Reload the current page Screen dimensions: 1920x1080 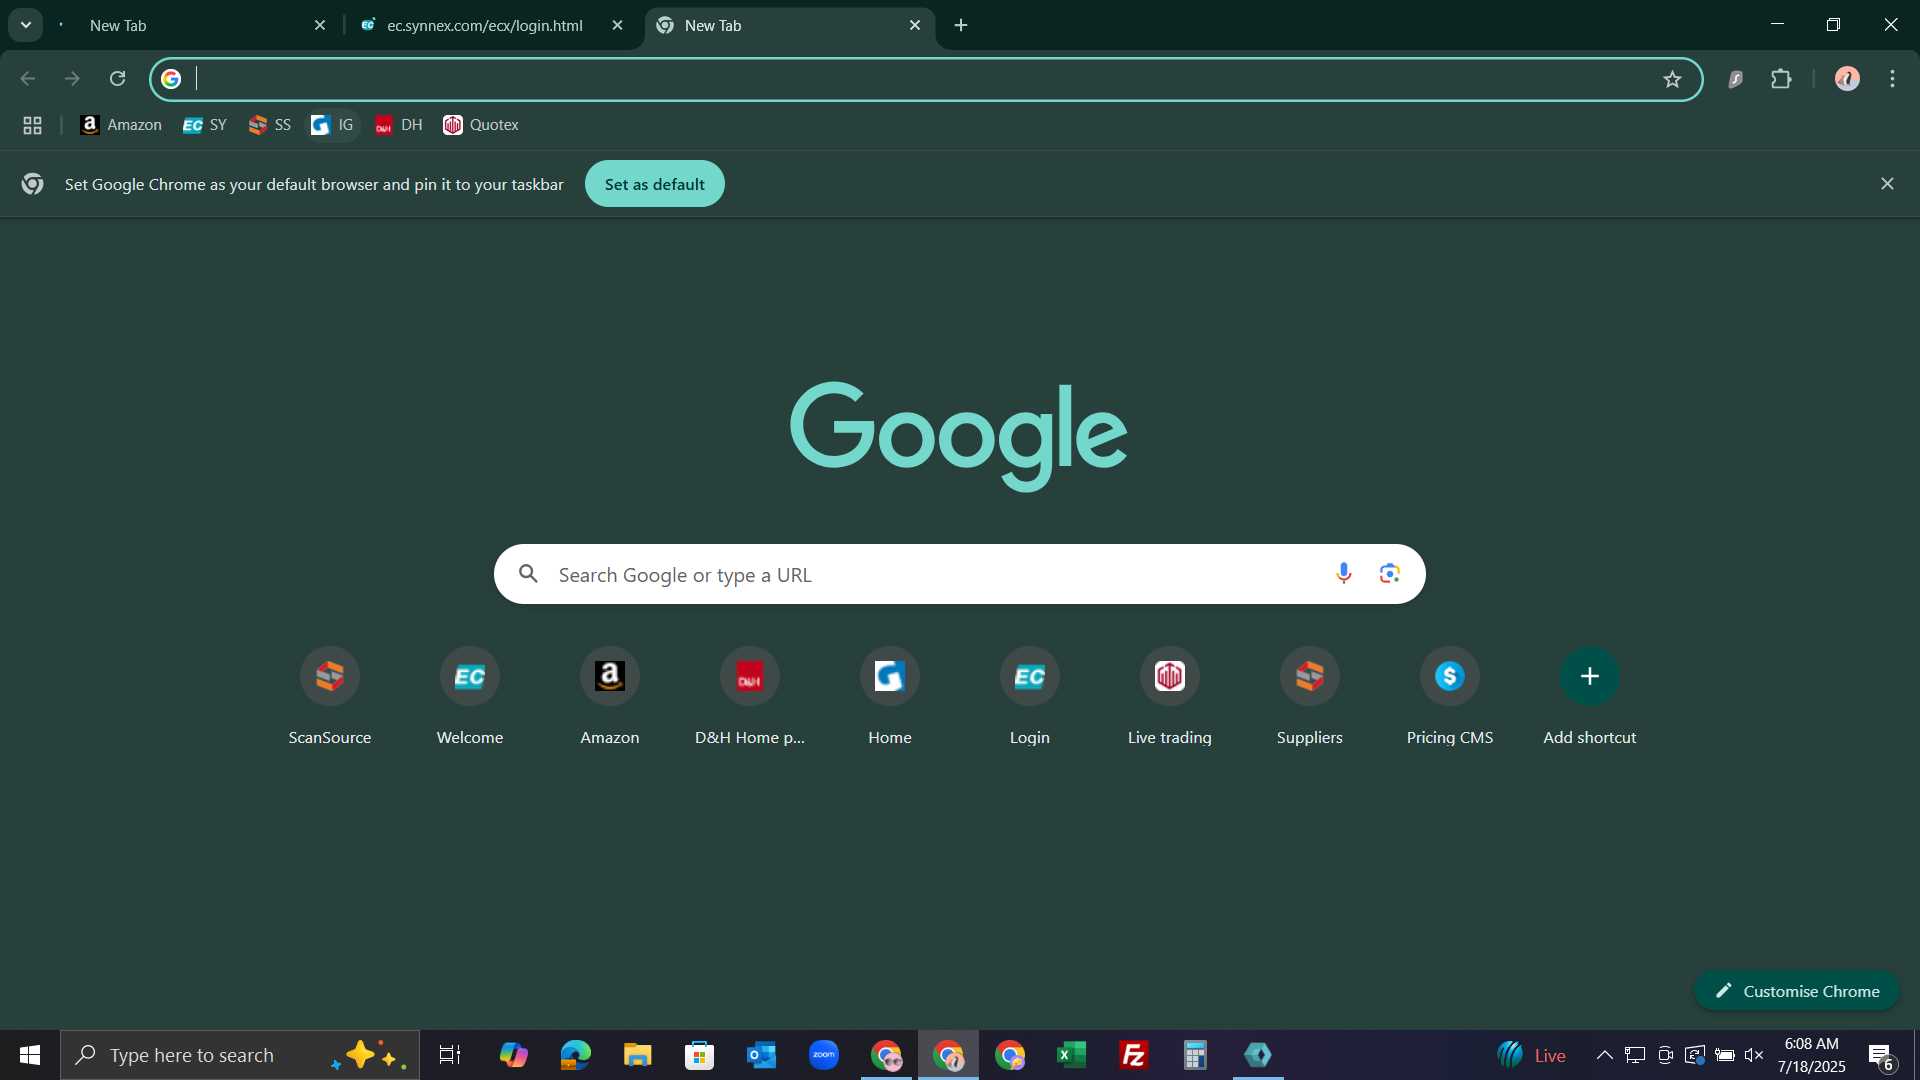pos(117,79)
